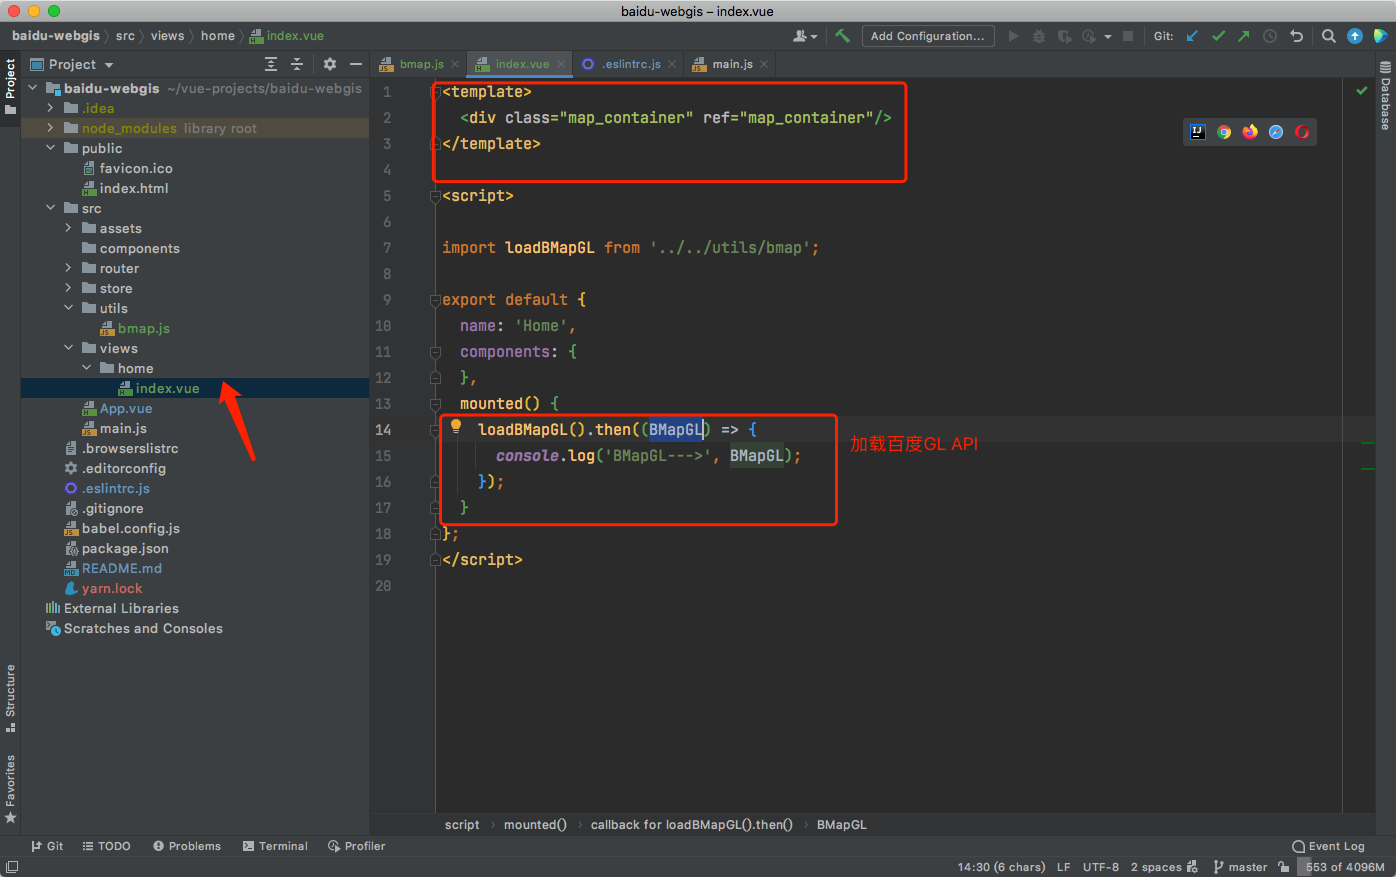Viewport: 1396px width, 877px height.
Task: Expand the node_modules folder
Action: pos(50,128)
